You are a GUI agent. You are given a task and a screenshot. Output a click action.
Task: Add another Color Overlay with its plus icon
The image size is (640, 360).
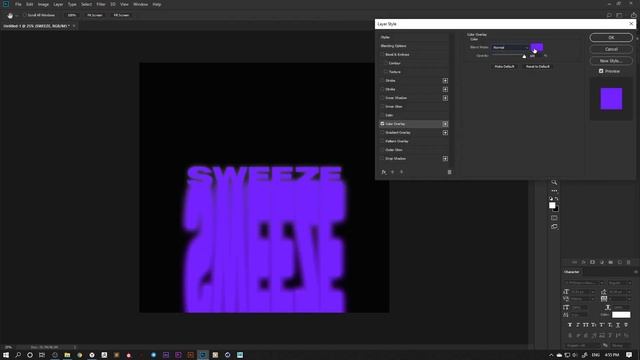coord(445,124)
